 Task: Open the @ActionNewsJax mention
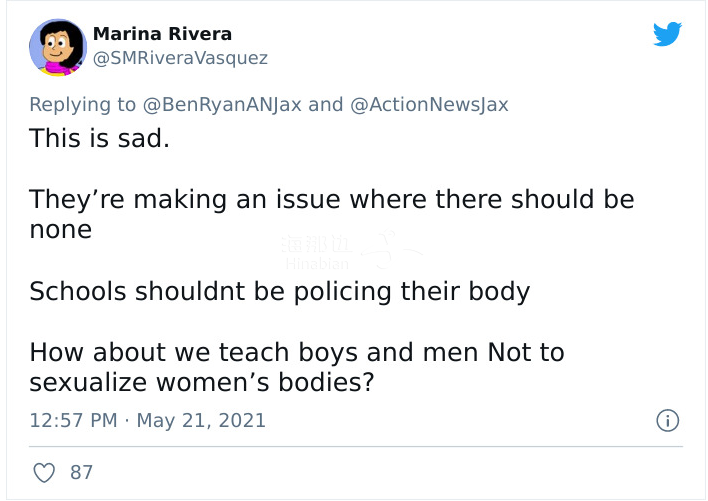pyautogui.click(x=429, y=105)
